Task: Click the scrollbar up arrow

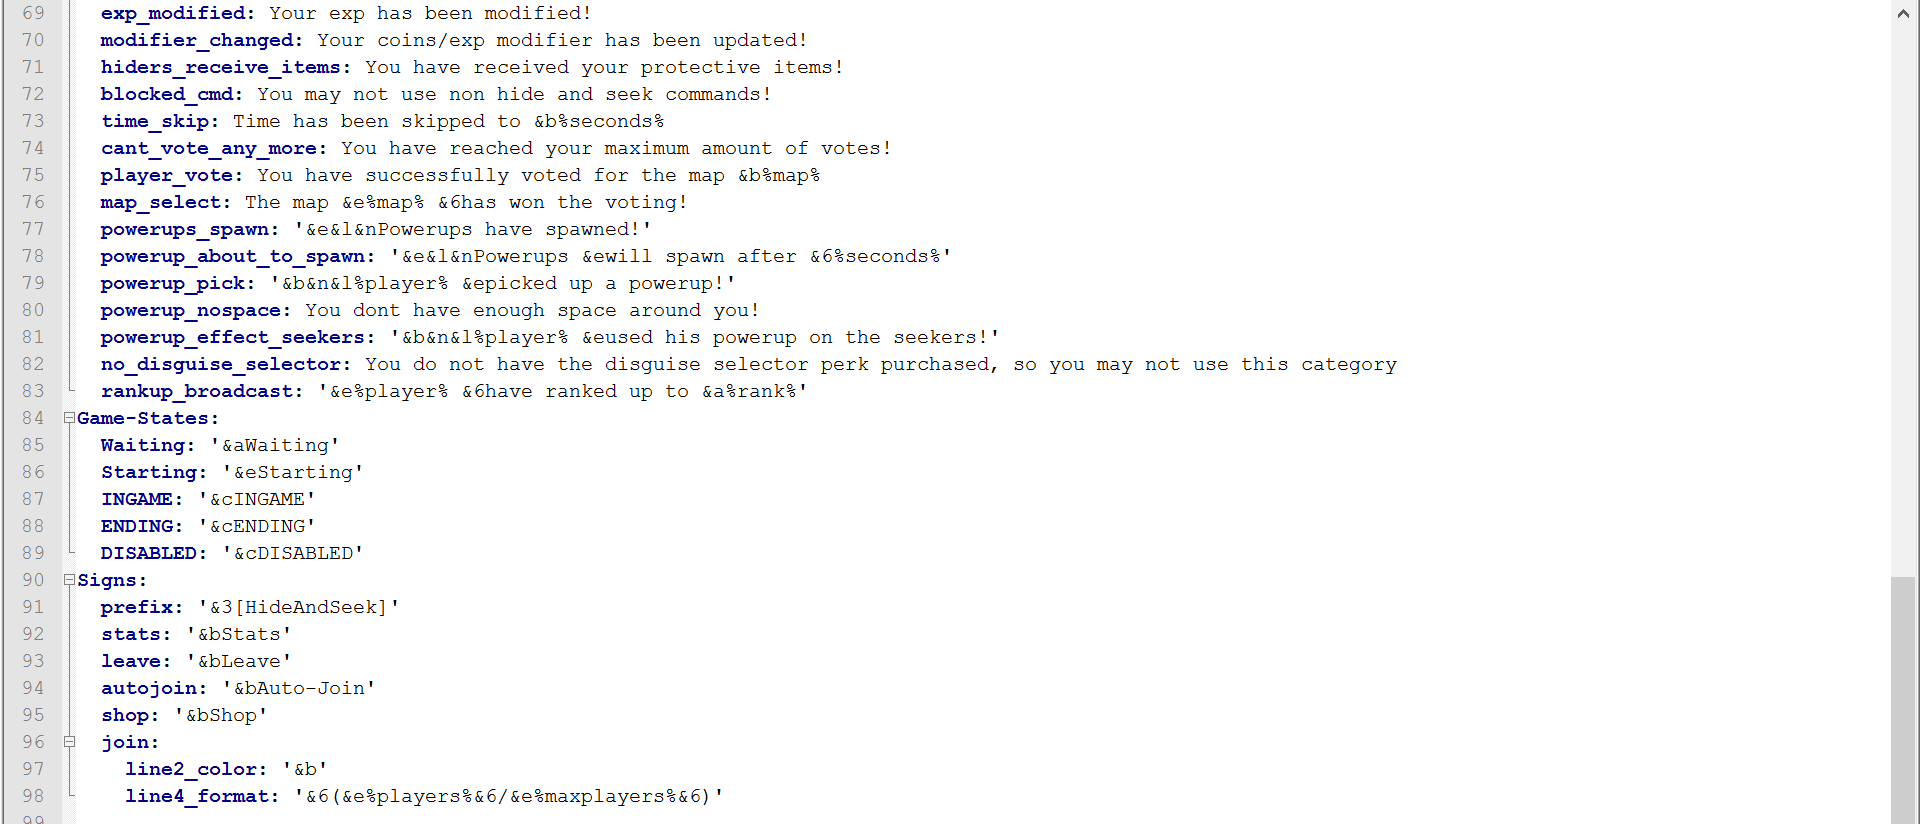Action: point(1903,13)
